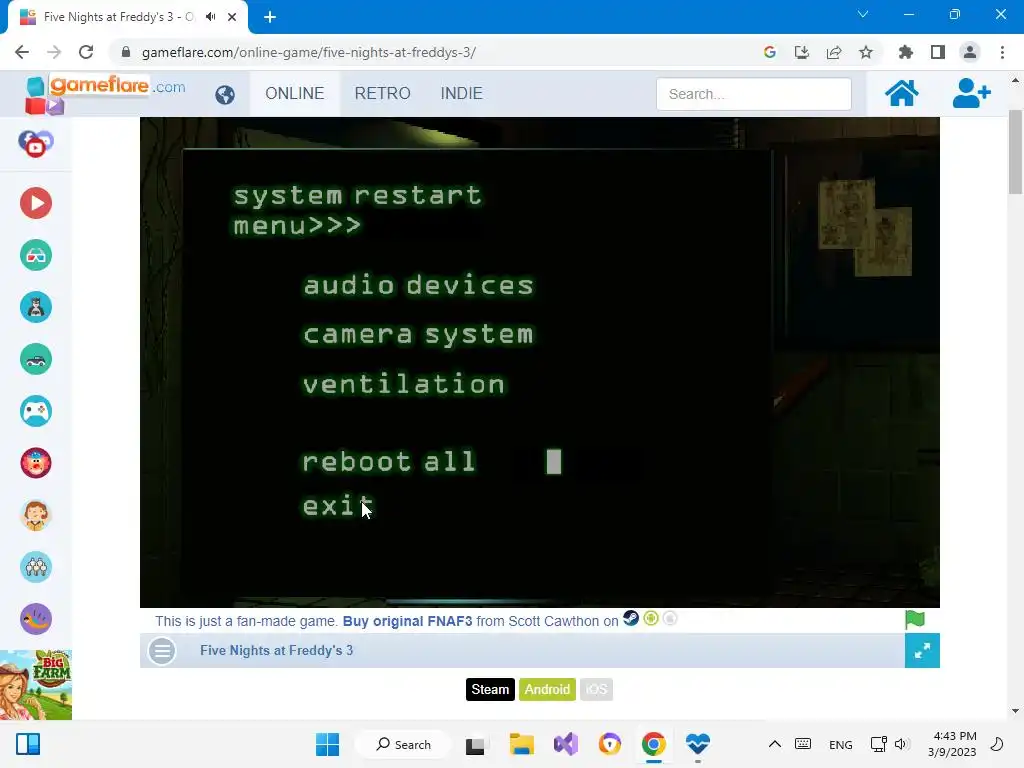Toggle game fullscreen expand button
Viewport: 1024px width, 768px height.
[922, 650]
